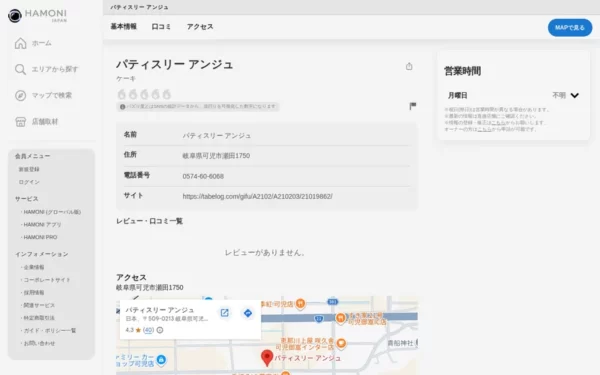Image resolution: width=600 pixels, height=375 pixels.
Task: Switch to the アクセス tab
Action: [200, 26]
